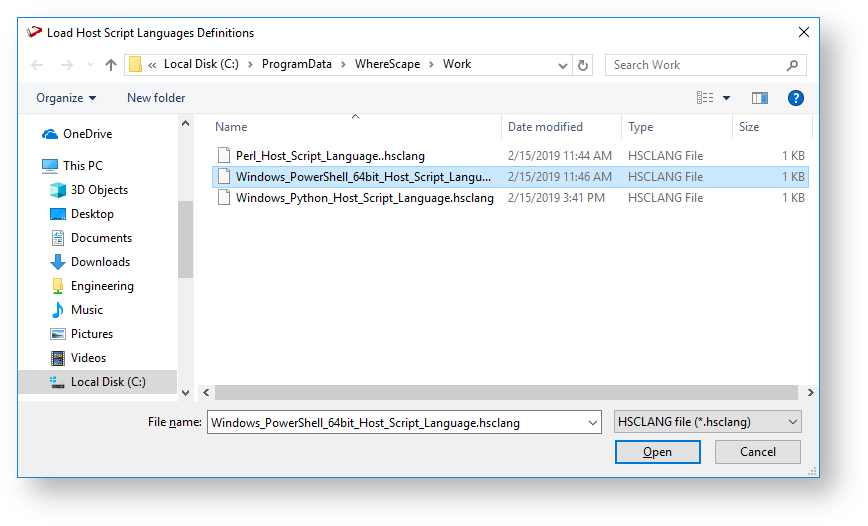868x526 pixels.
Task: Click the Perl file's document icon
Action: coord(224,156)
